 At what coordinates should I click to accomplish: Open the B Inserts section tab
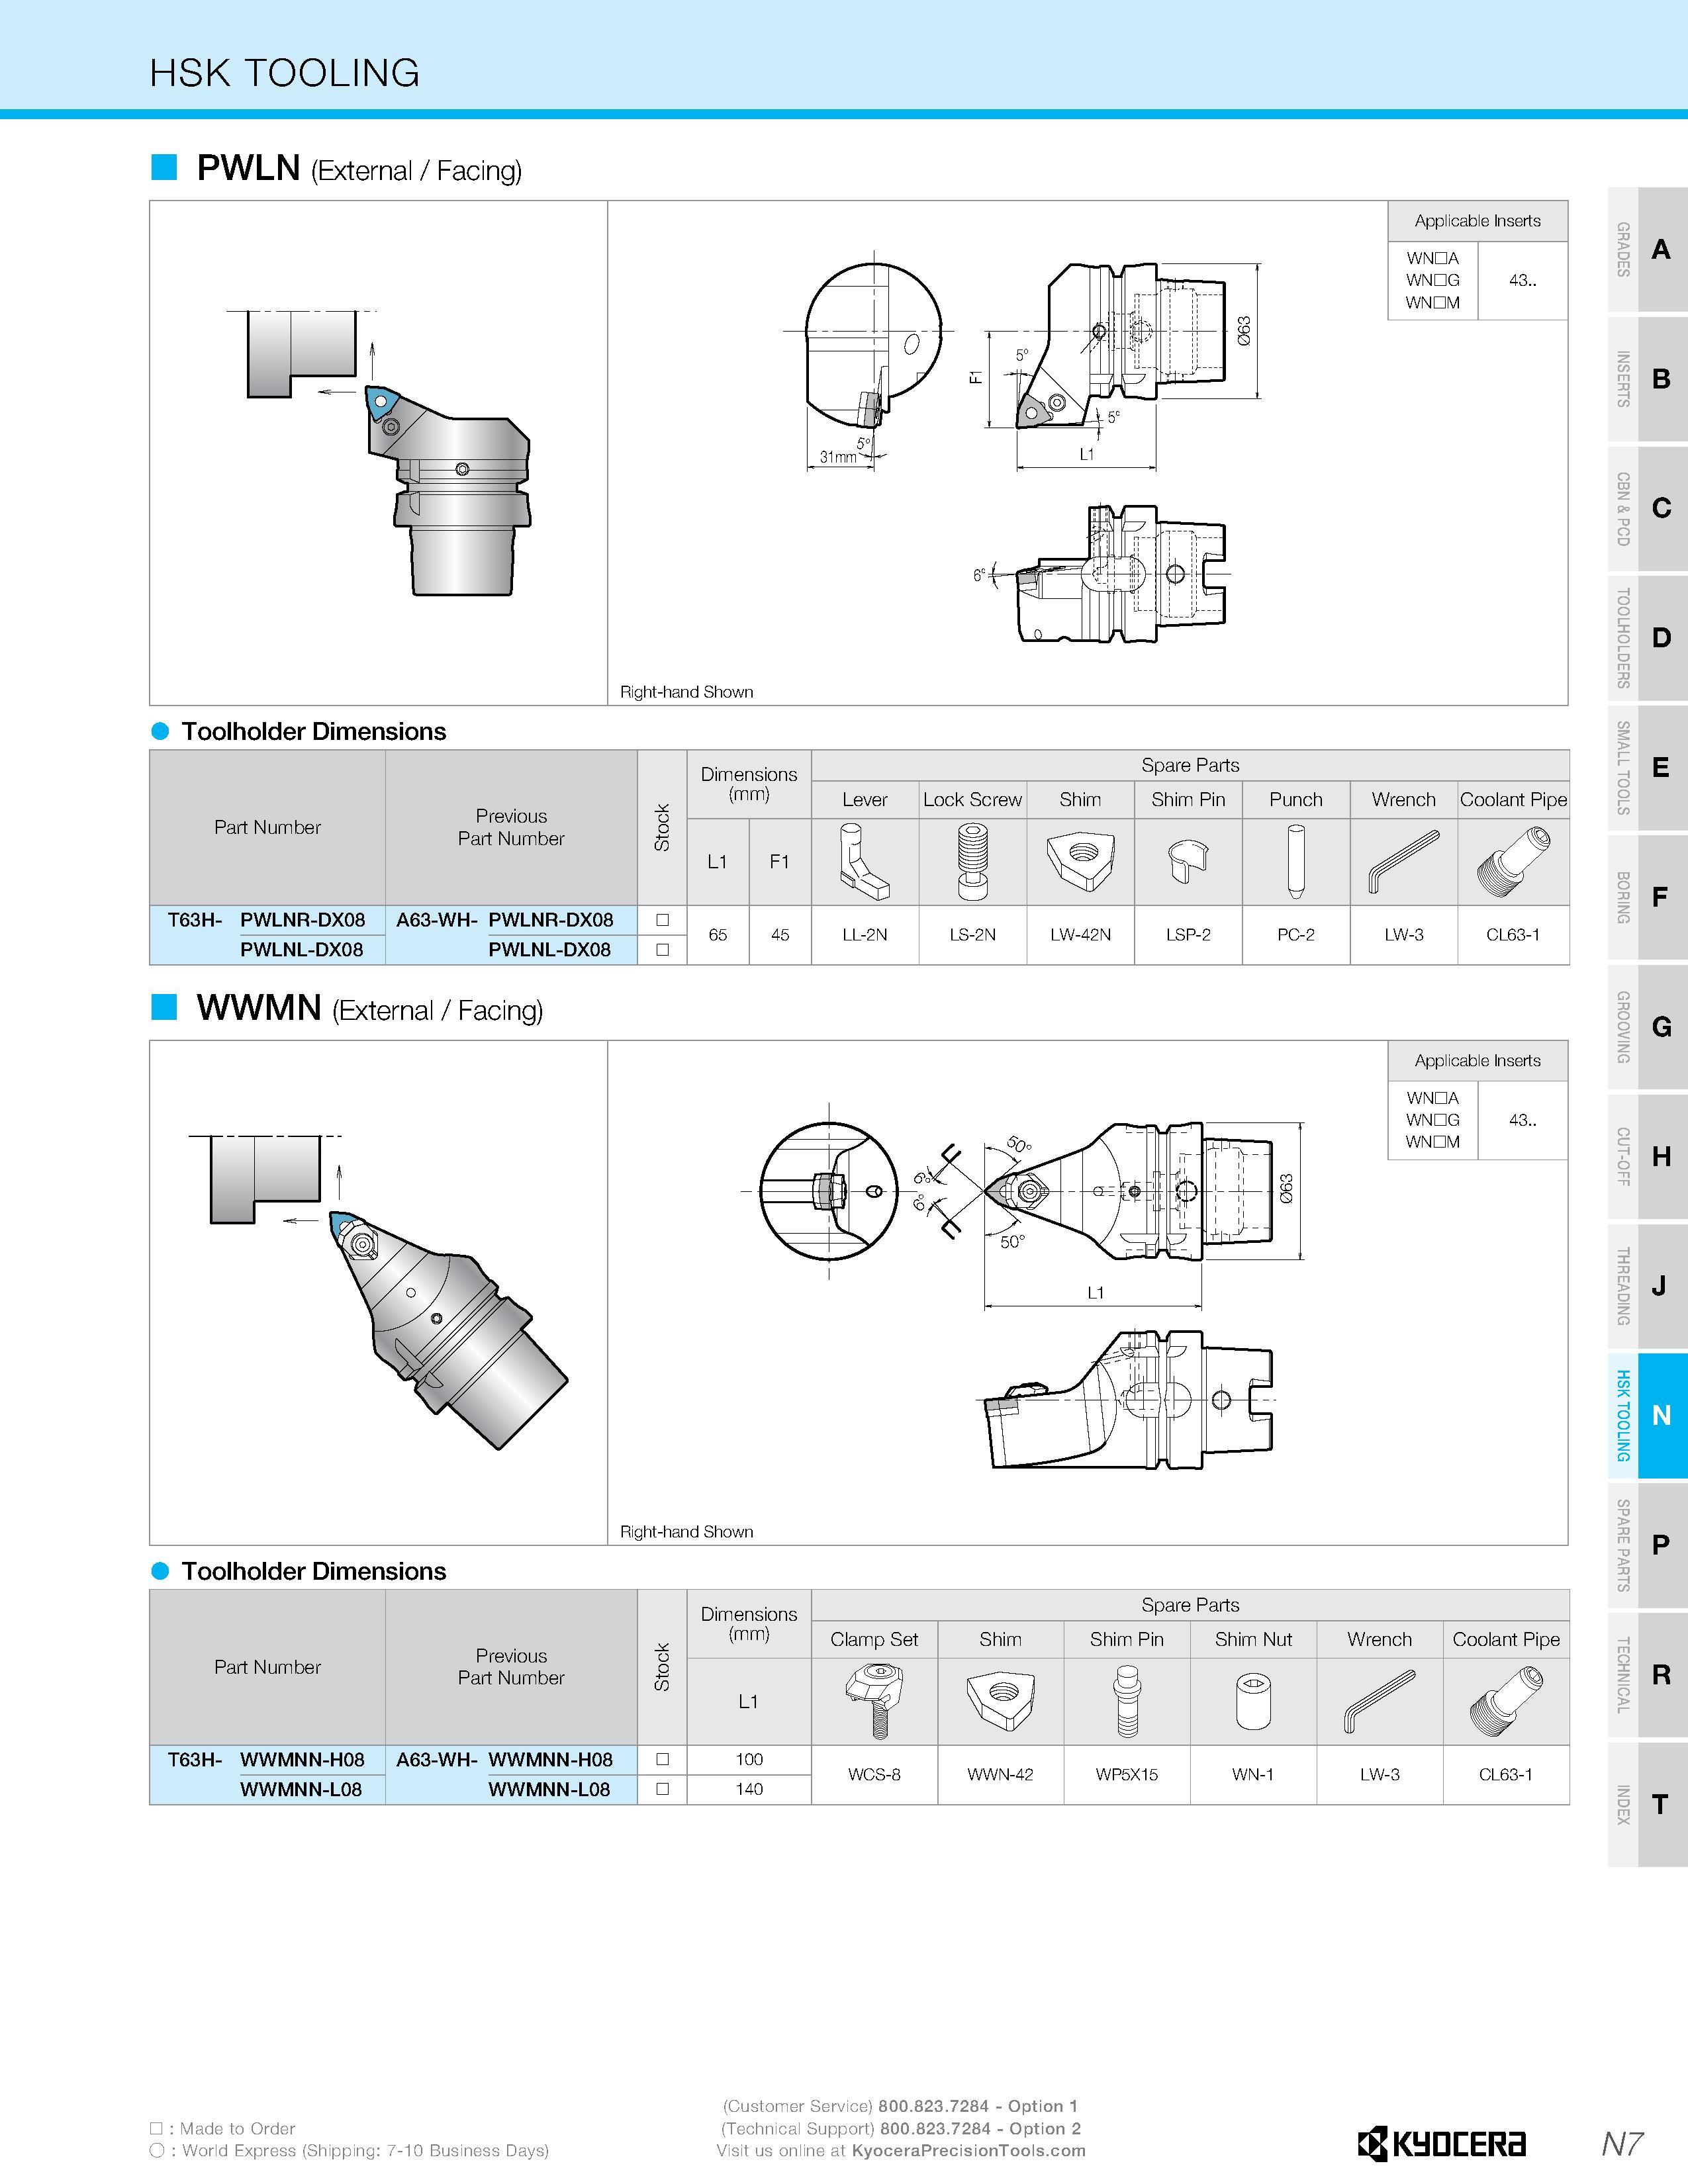point(1647,379)
